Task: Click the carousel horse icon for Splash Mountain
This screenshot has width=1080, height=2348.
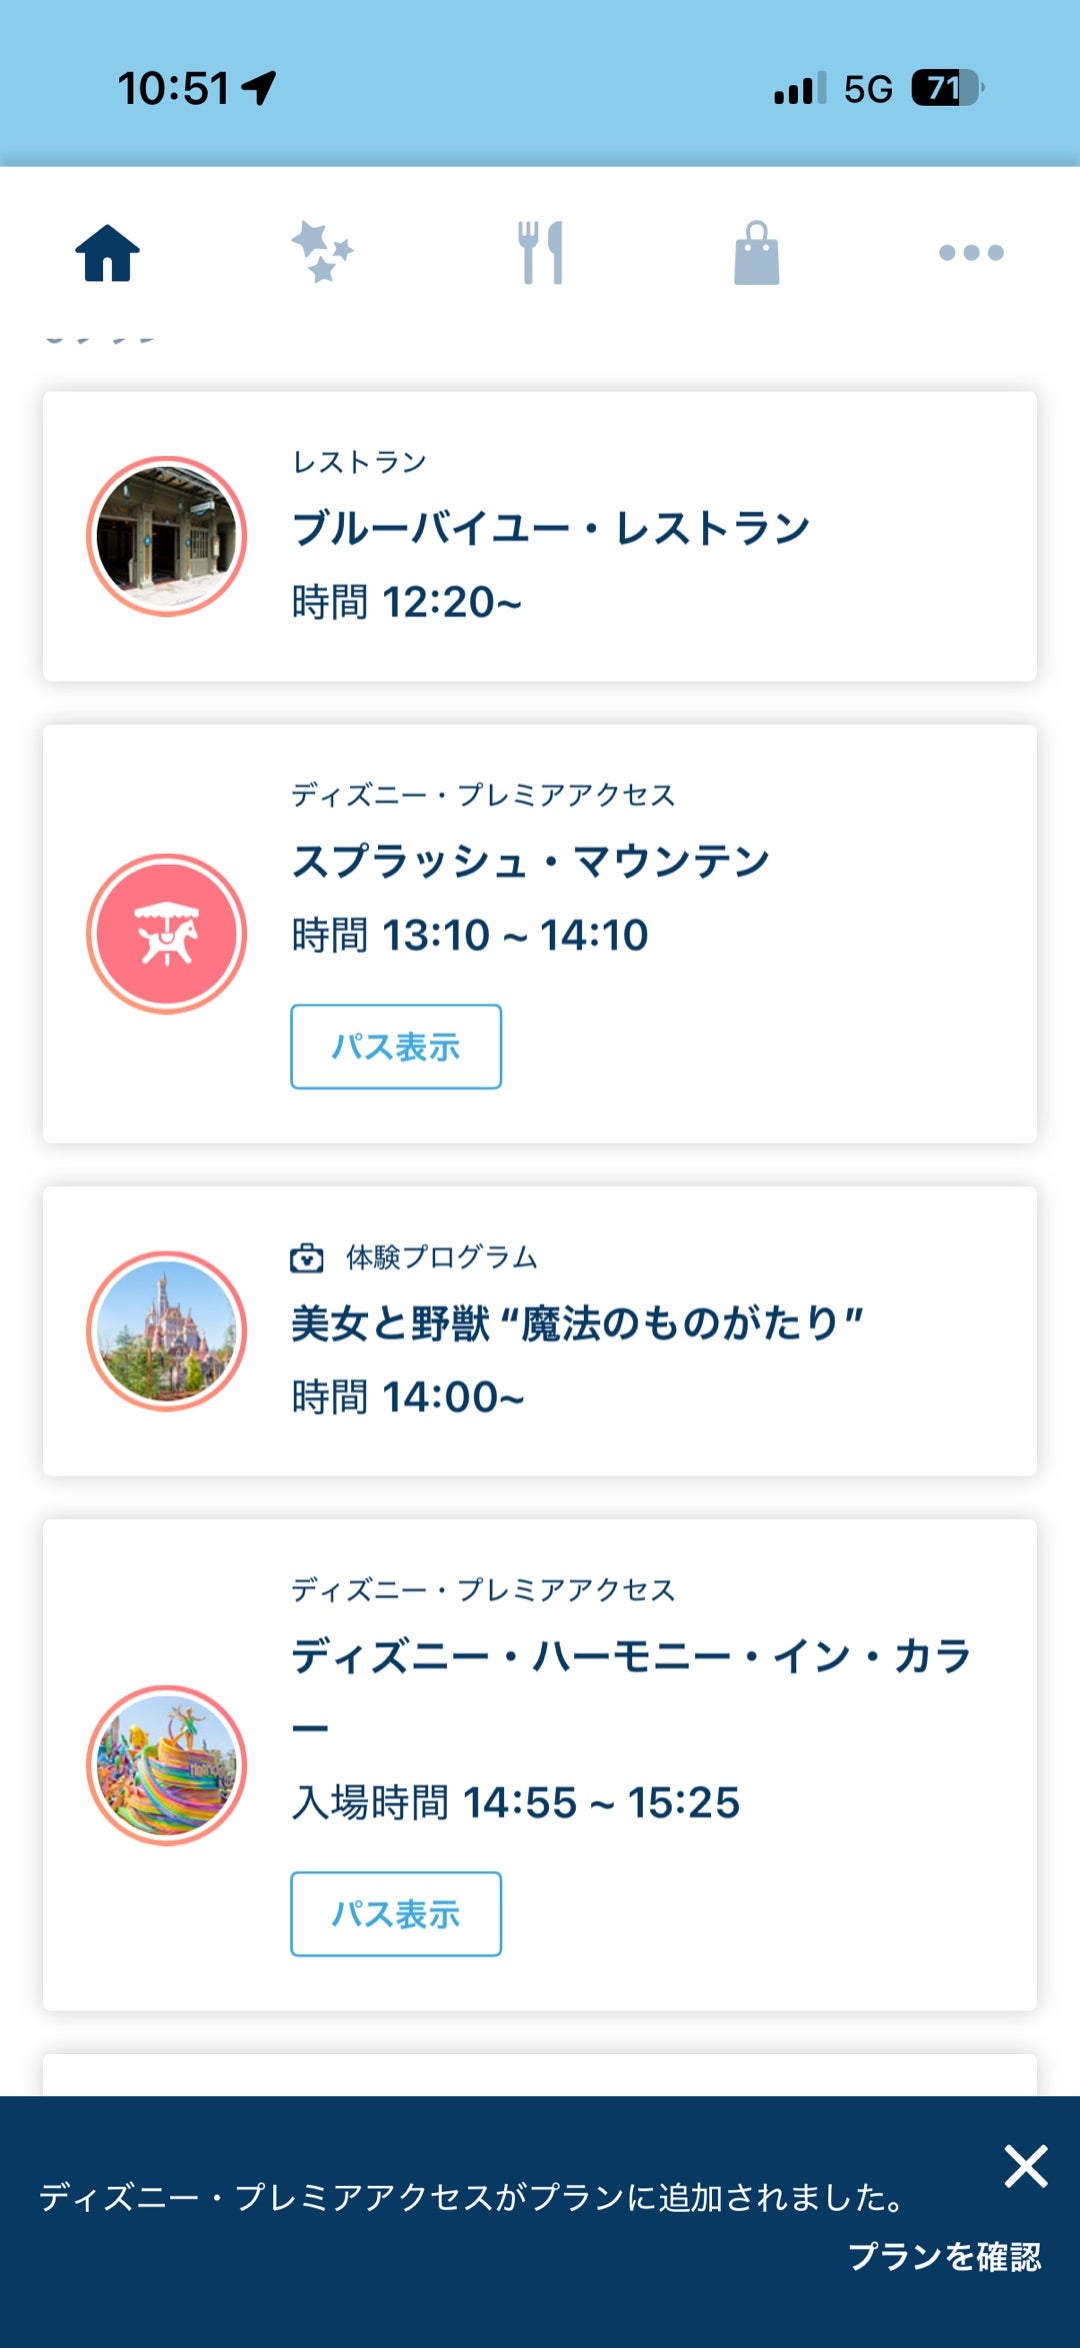Action: click(x=166, y=934)
